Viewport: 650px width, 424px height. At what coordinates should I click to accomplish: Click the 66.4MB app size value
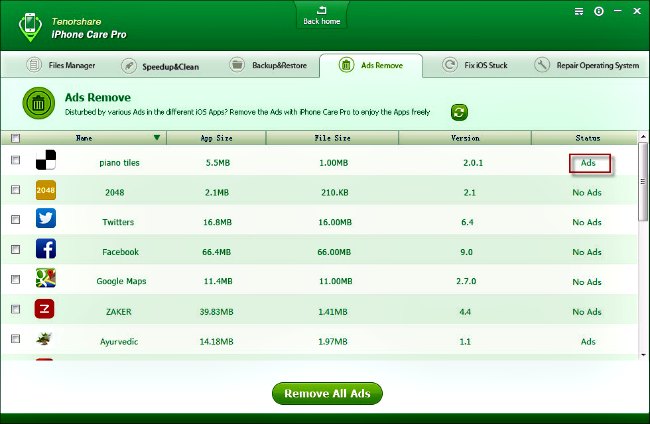tap(216, 252)
